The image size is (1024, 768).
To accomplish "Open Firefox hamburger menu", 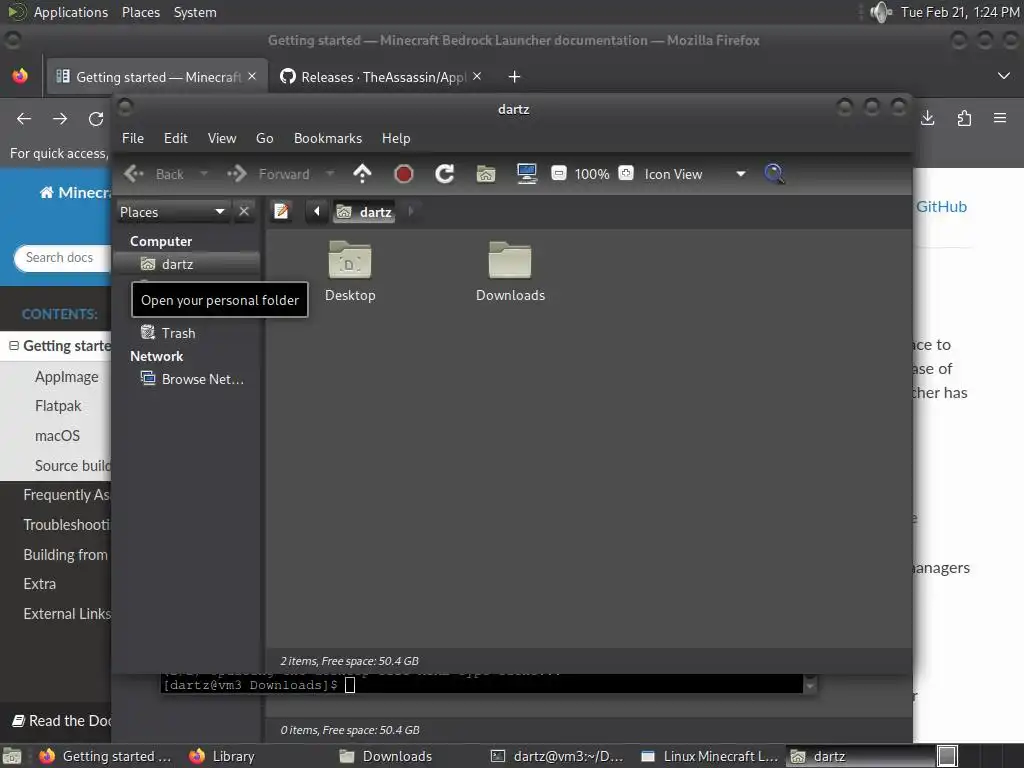I will (1000, 118).
